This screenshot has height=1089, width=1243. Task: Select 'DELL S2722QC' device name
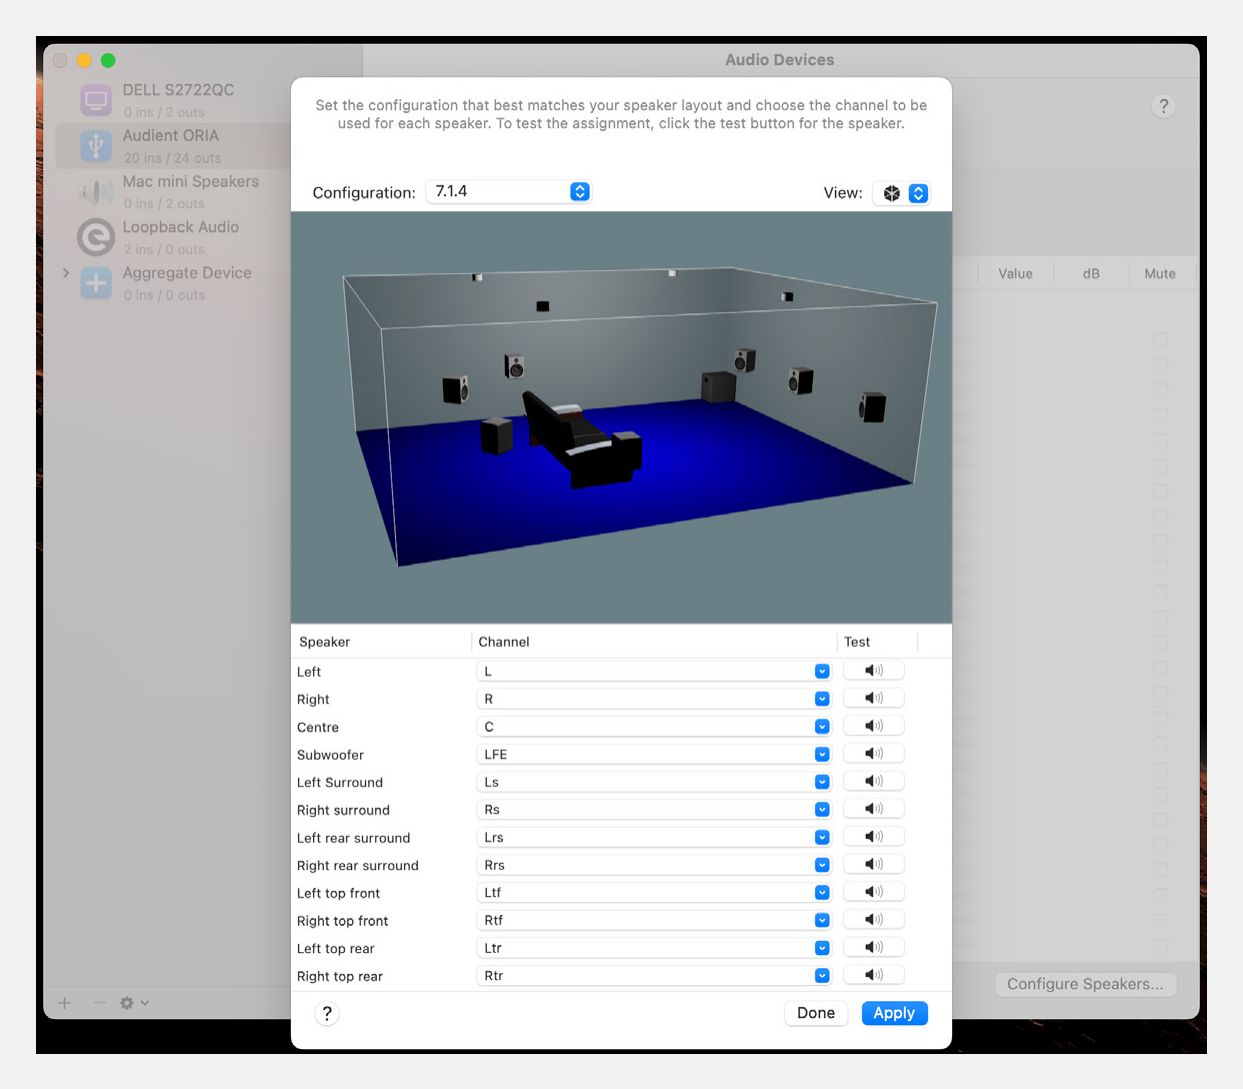(179, 89)
